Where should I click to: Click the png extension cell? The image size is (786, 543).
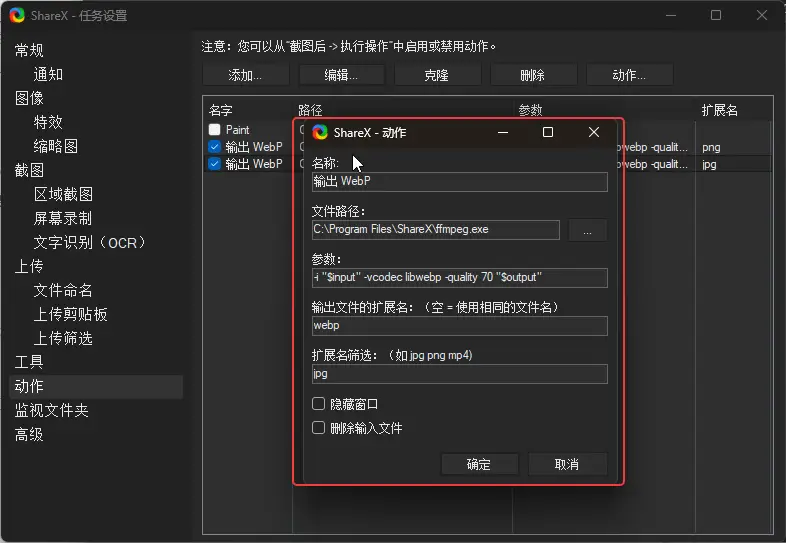(711, 147)
